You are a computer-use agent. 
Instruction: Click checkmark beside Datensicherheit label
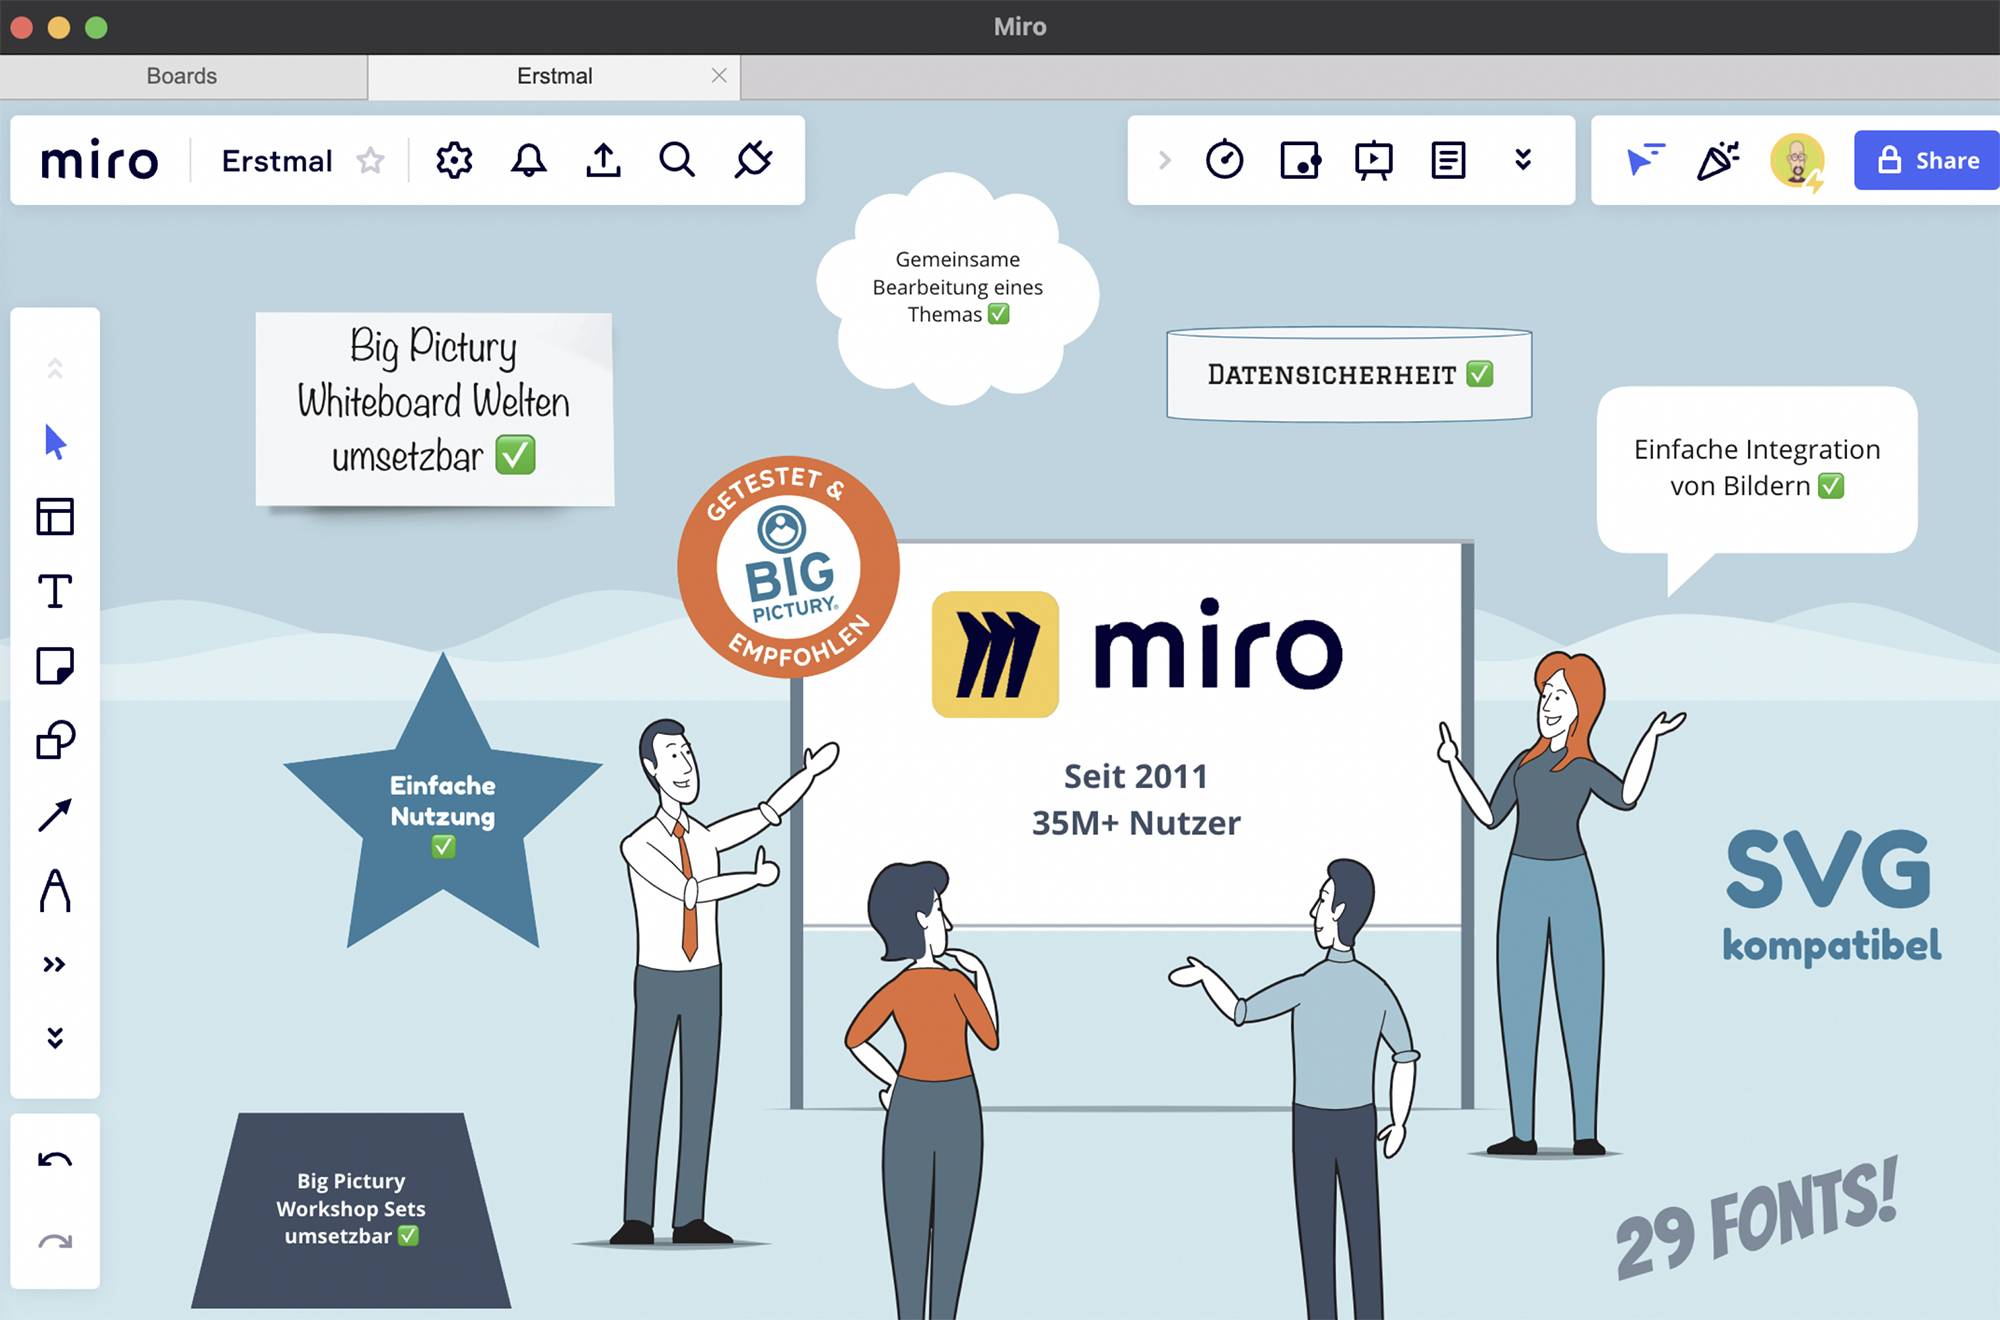tap(1480, 374)
